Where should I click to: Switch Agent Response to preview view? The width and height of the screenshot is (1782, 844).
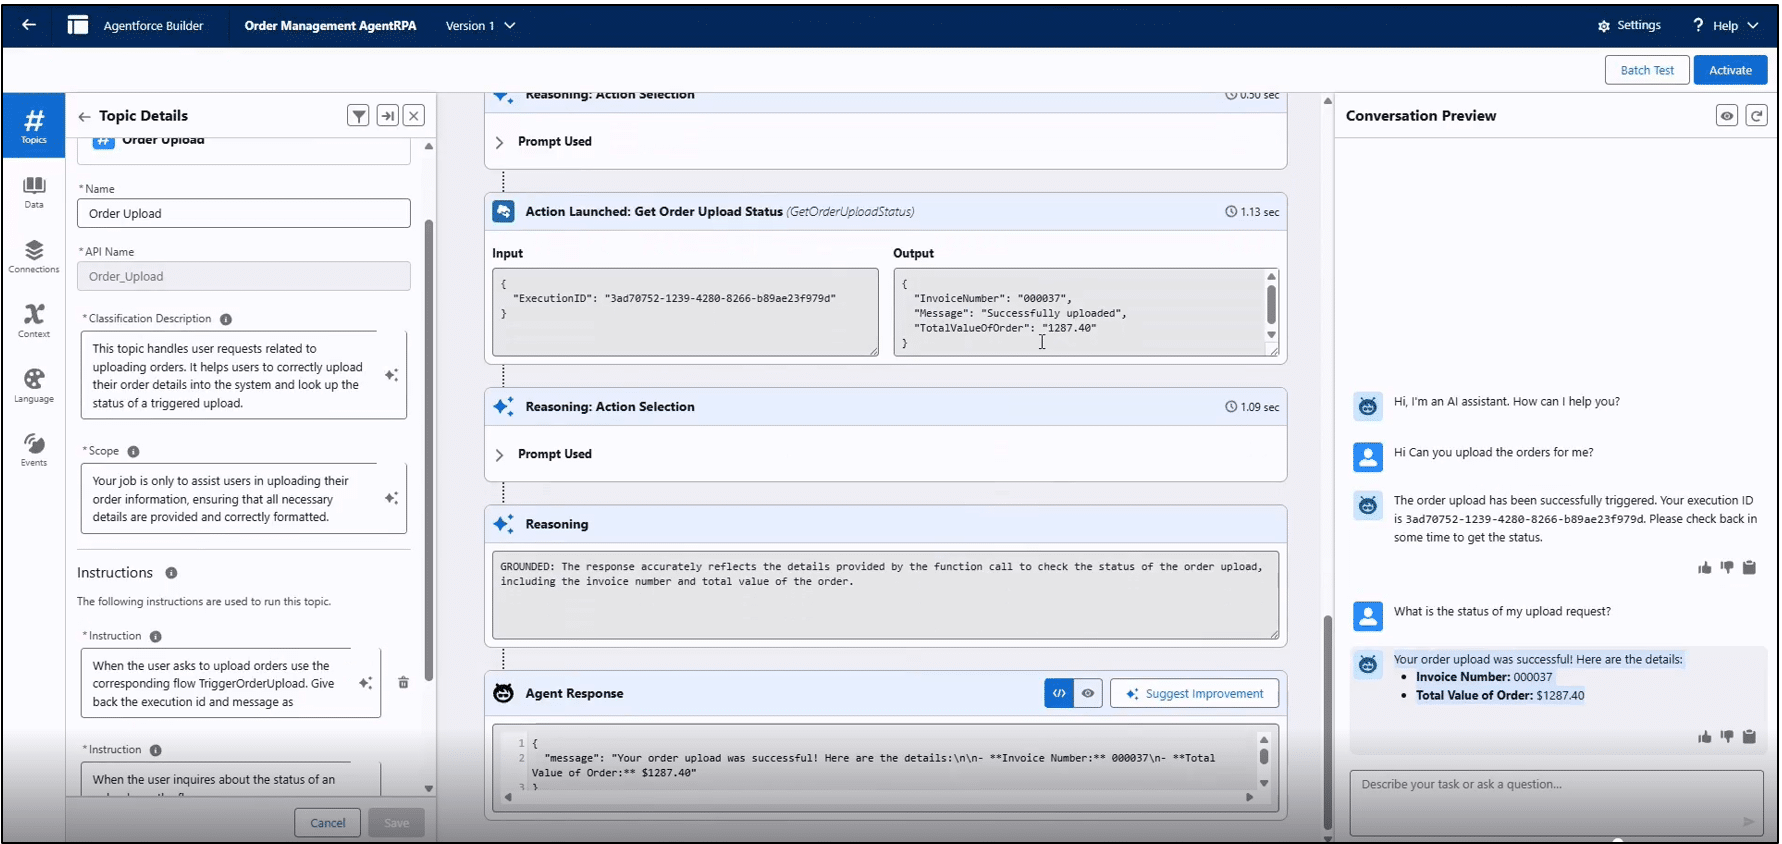point(1088,693)
